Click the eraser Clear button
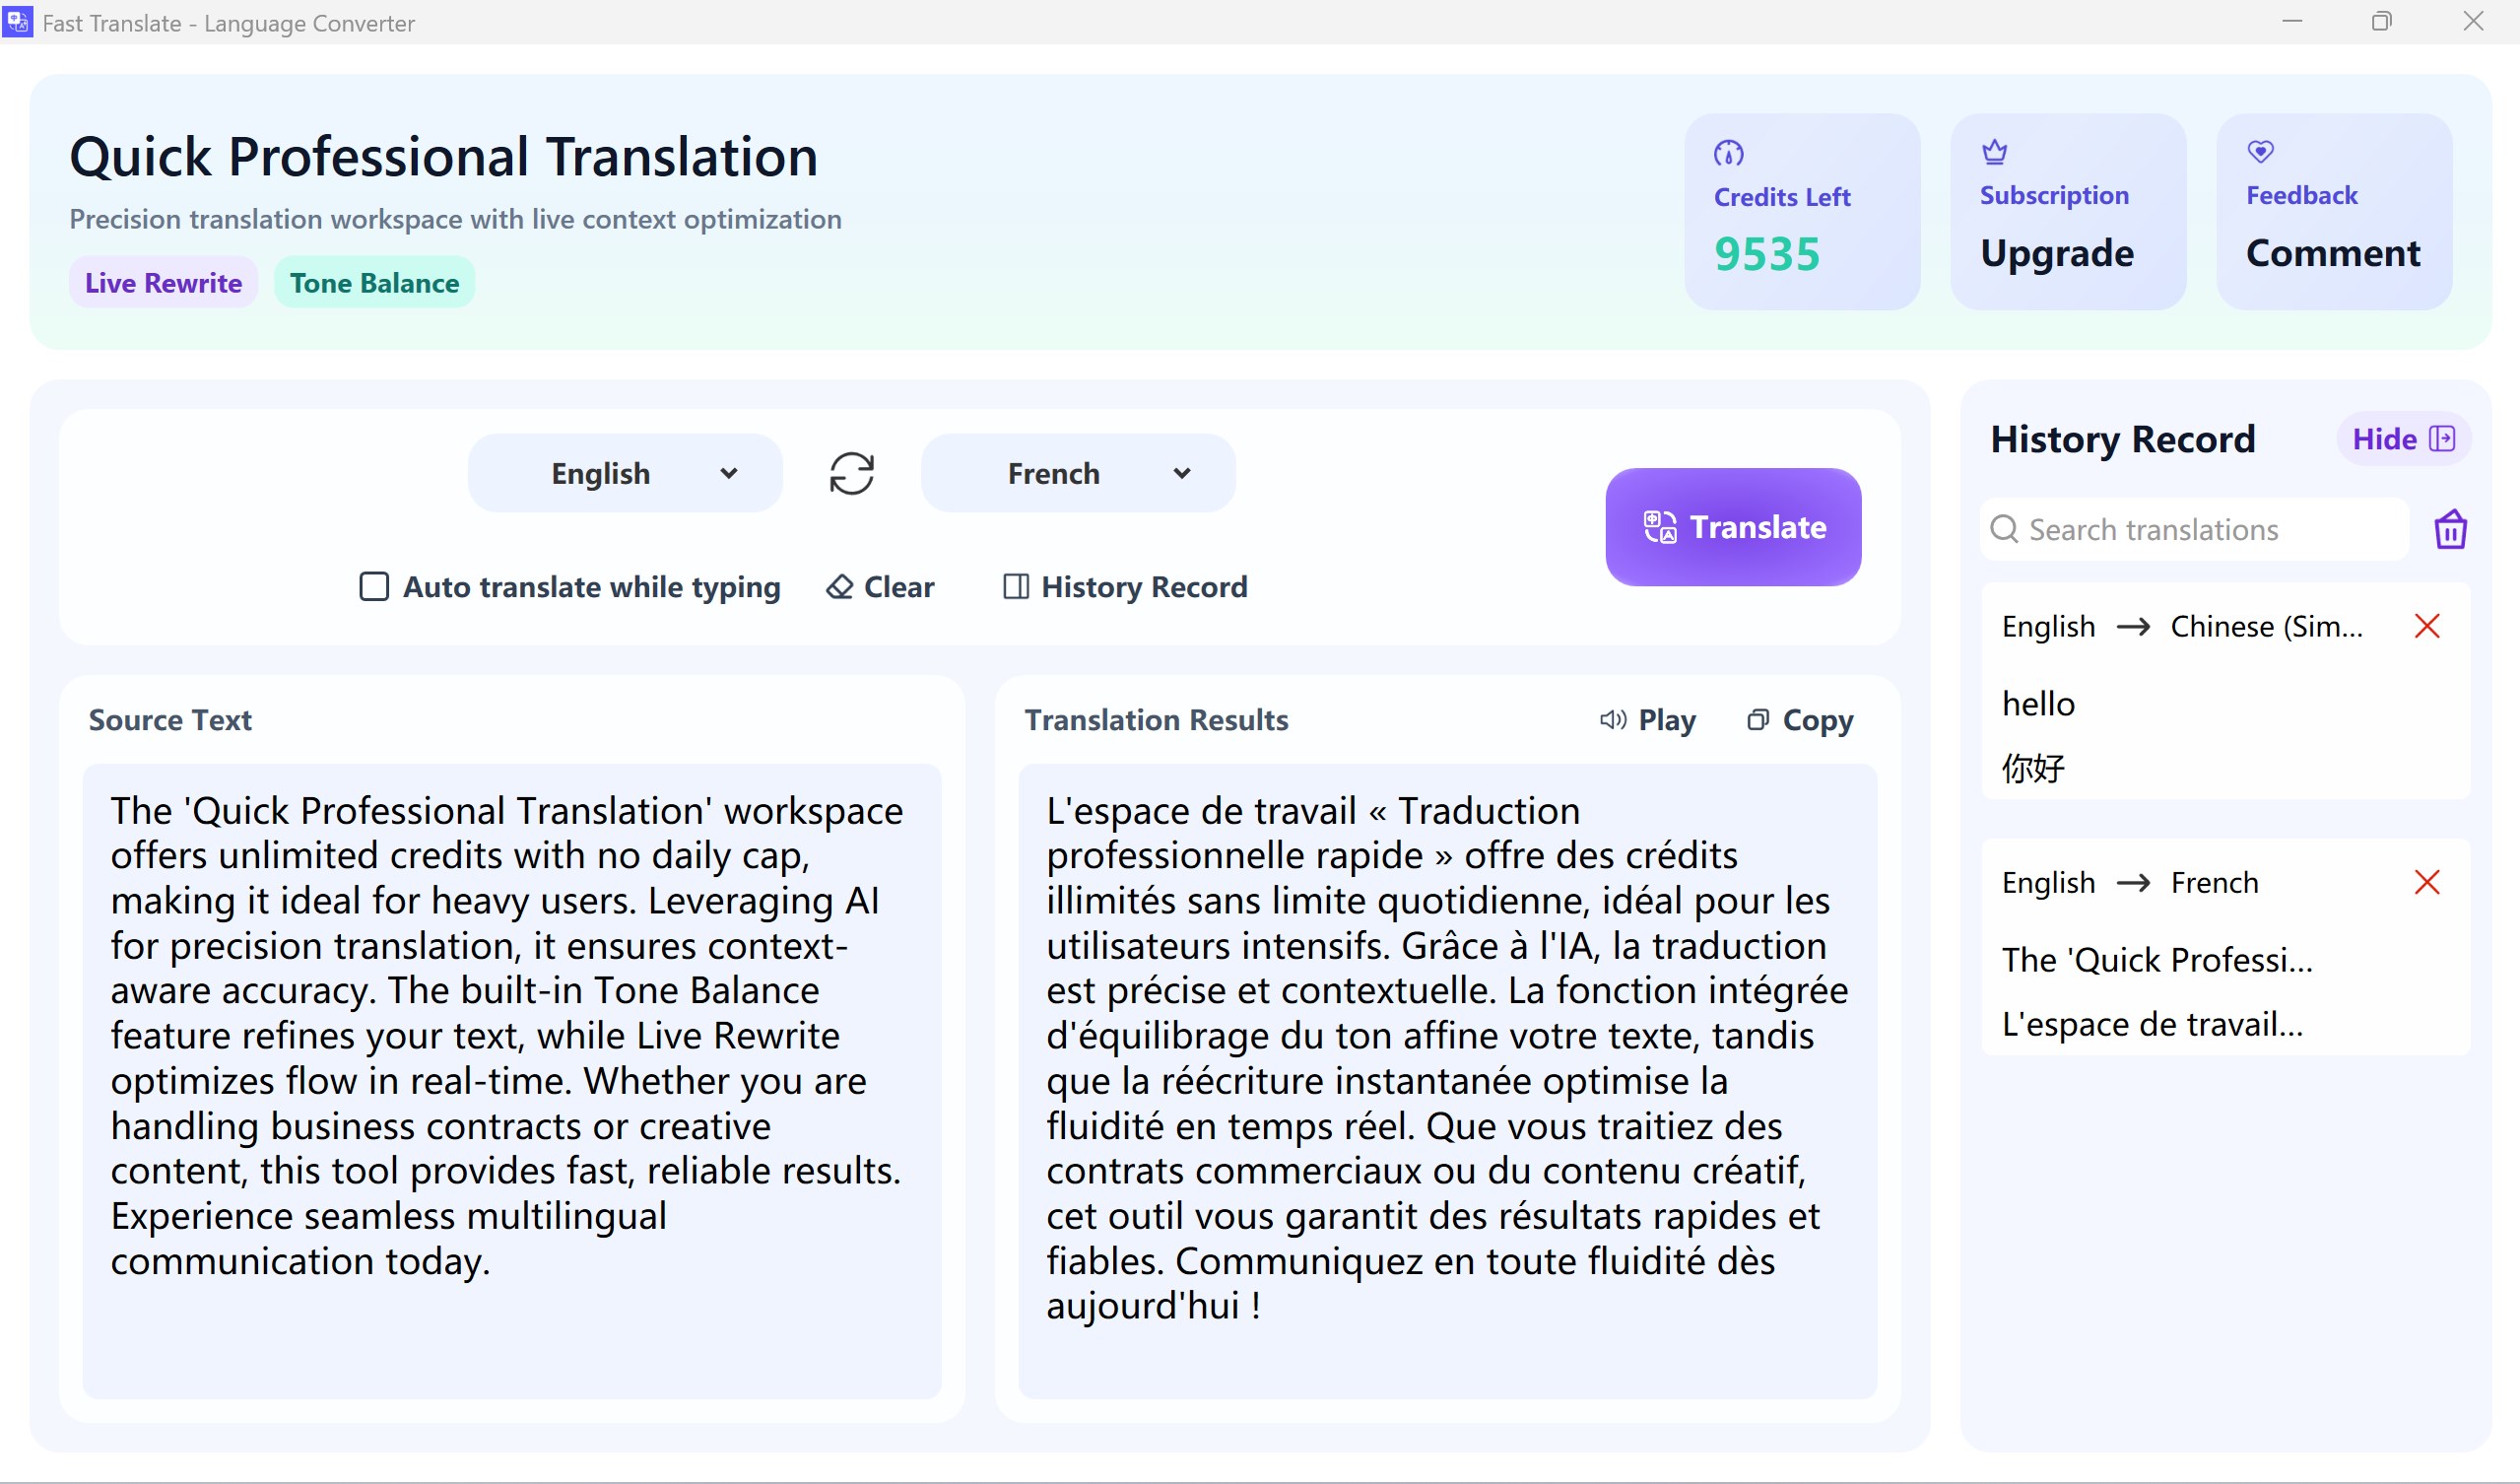The width and height of the screenshot is (2520, 1484). pos(880,587)
